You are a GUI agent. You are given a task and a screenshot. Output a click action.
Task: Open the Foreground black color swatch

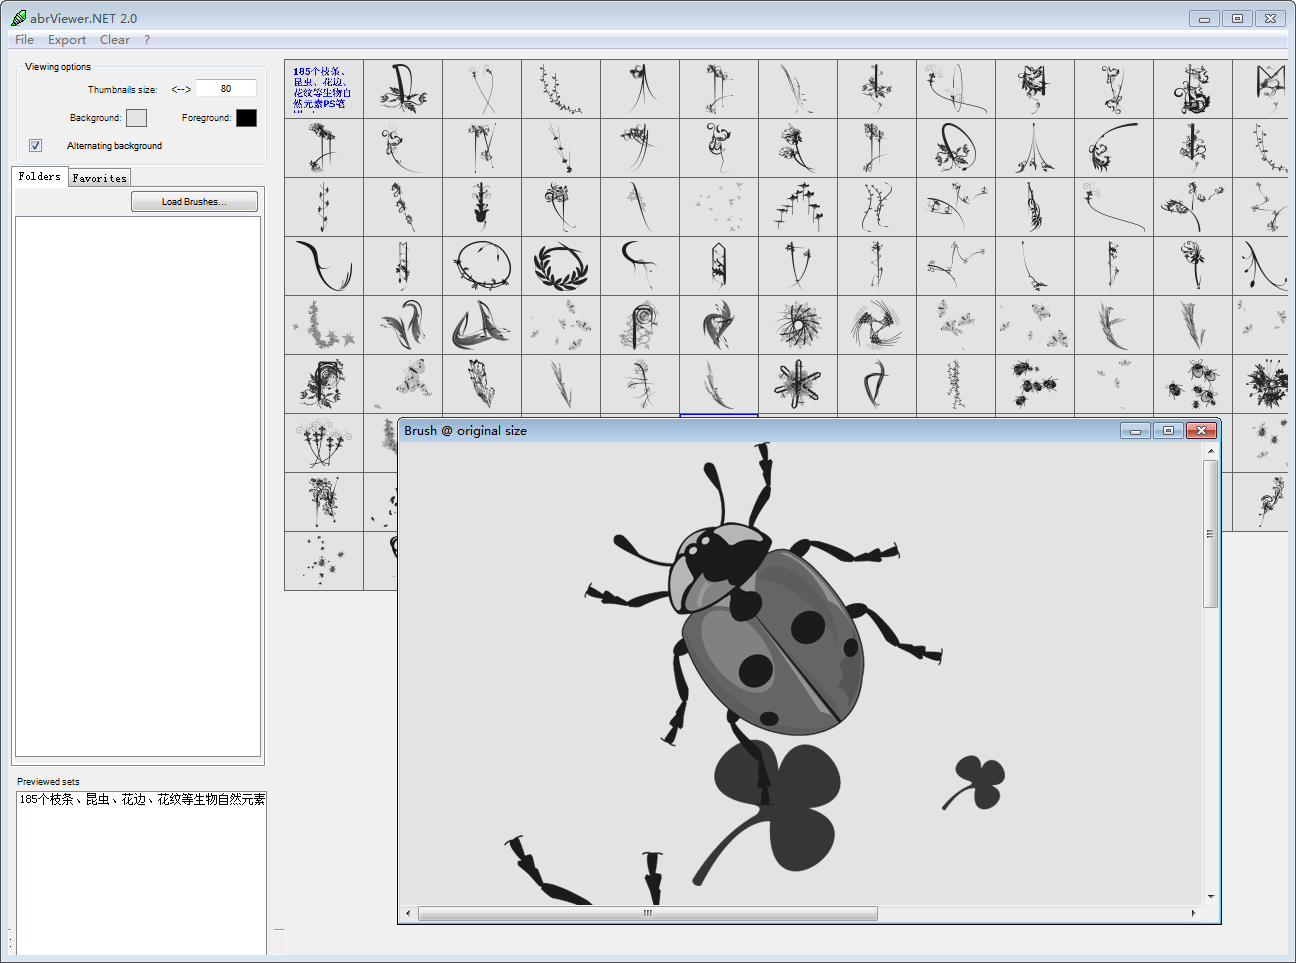pos(246,118)
